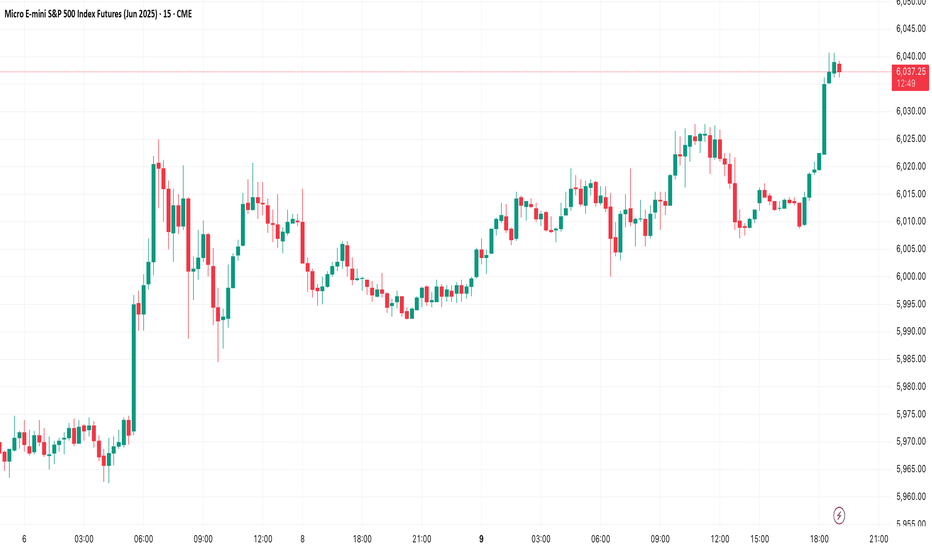The image size is (932, 550).
Task: Click the 6,015.00 price axis label
Action: (911, 194)
